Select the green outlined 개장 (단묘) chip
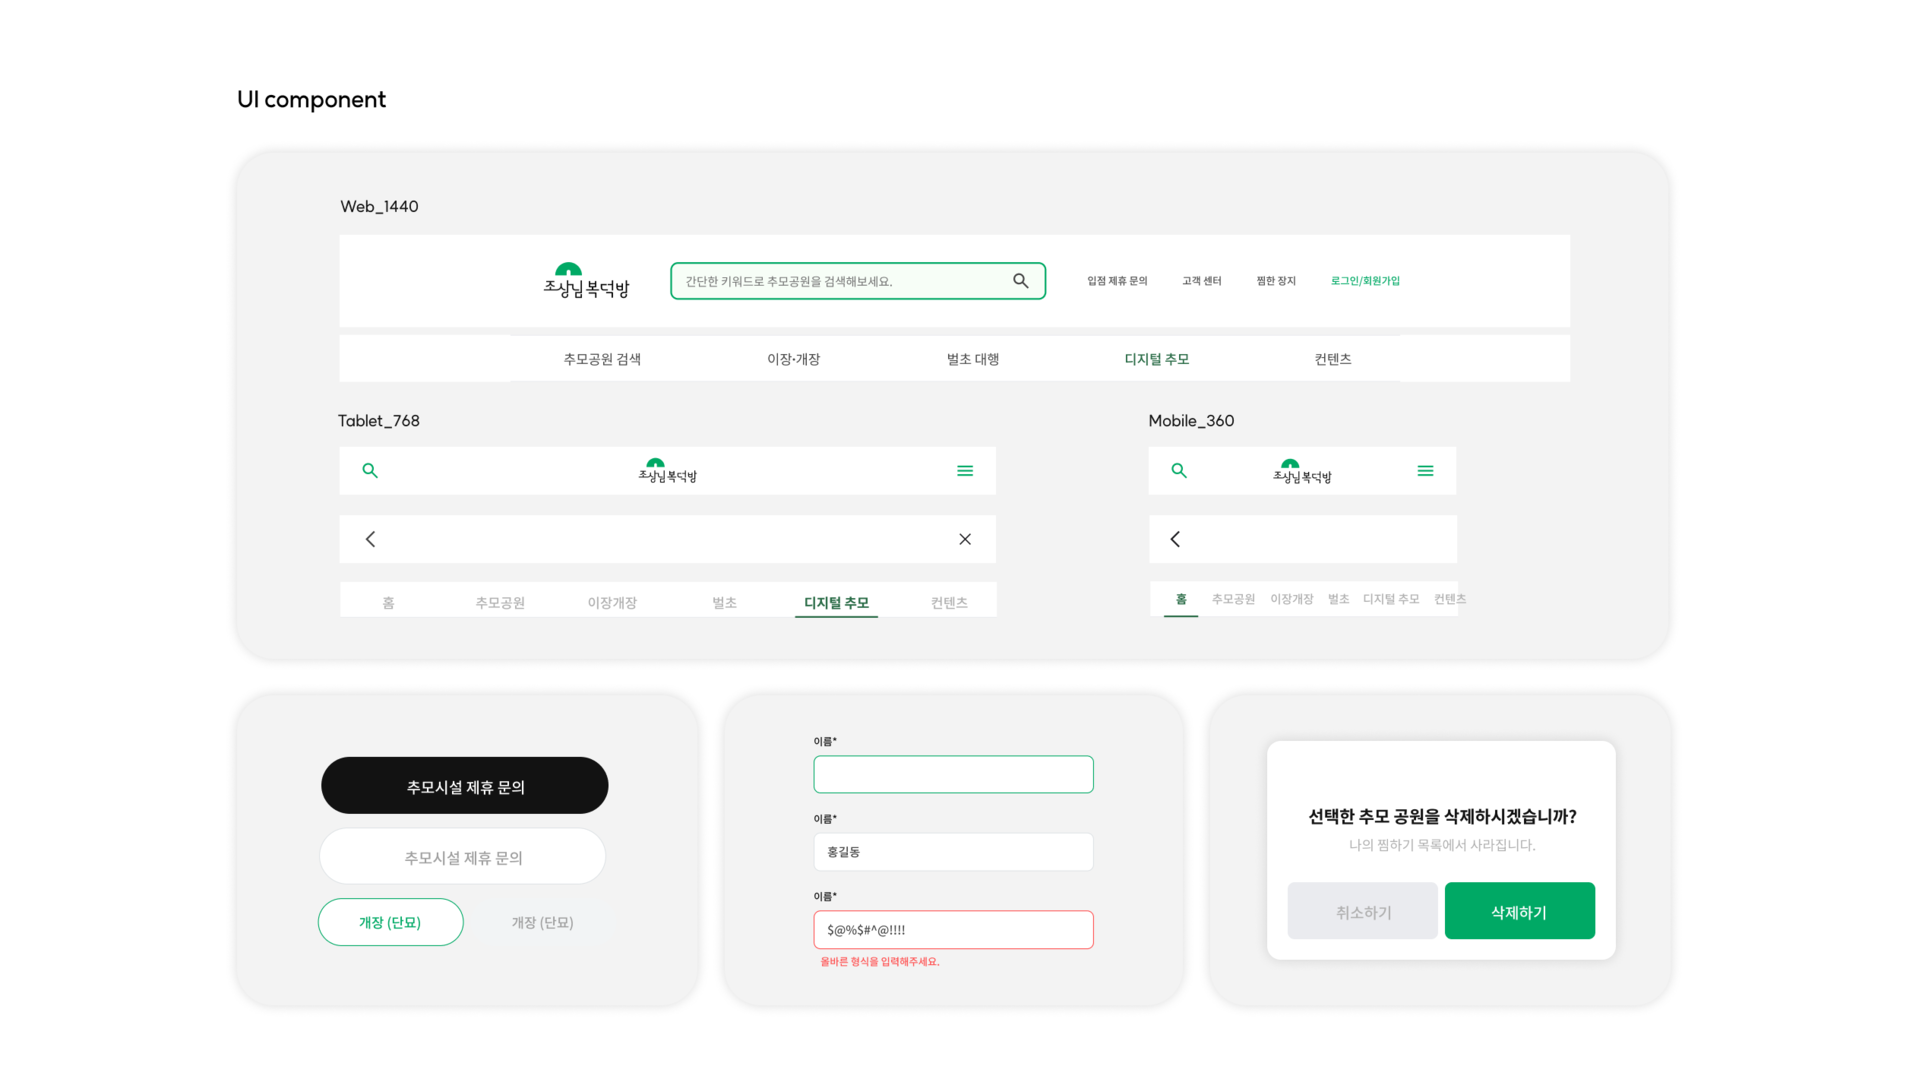Image resolution: width=1919 pixels, height=1076 pixels. point(390,922)
